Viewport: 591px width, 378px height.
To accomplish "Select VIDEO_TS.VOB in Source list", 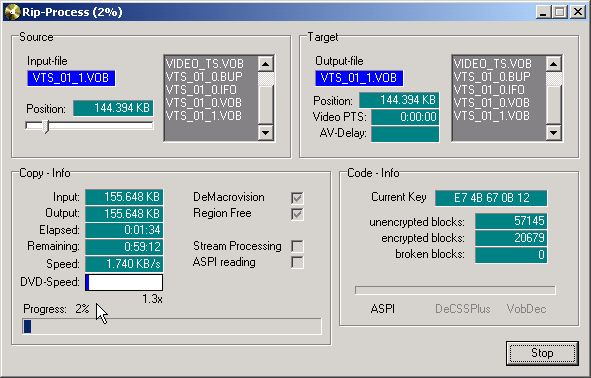I will point(205,64).
